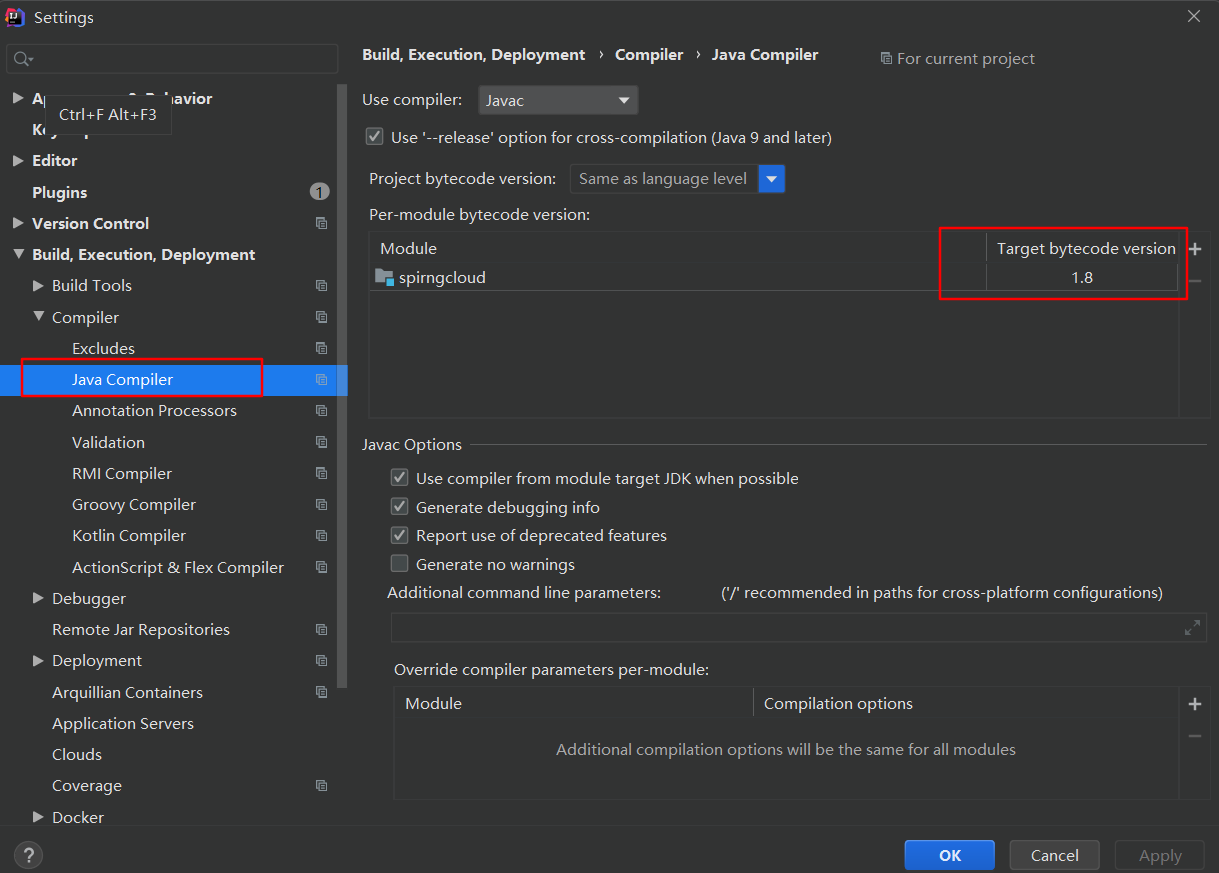The image size is (1219, 873).
Task: Select Annotation Processors in settings tree
Action: [x=154, y=411]
